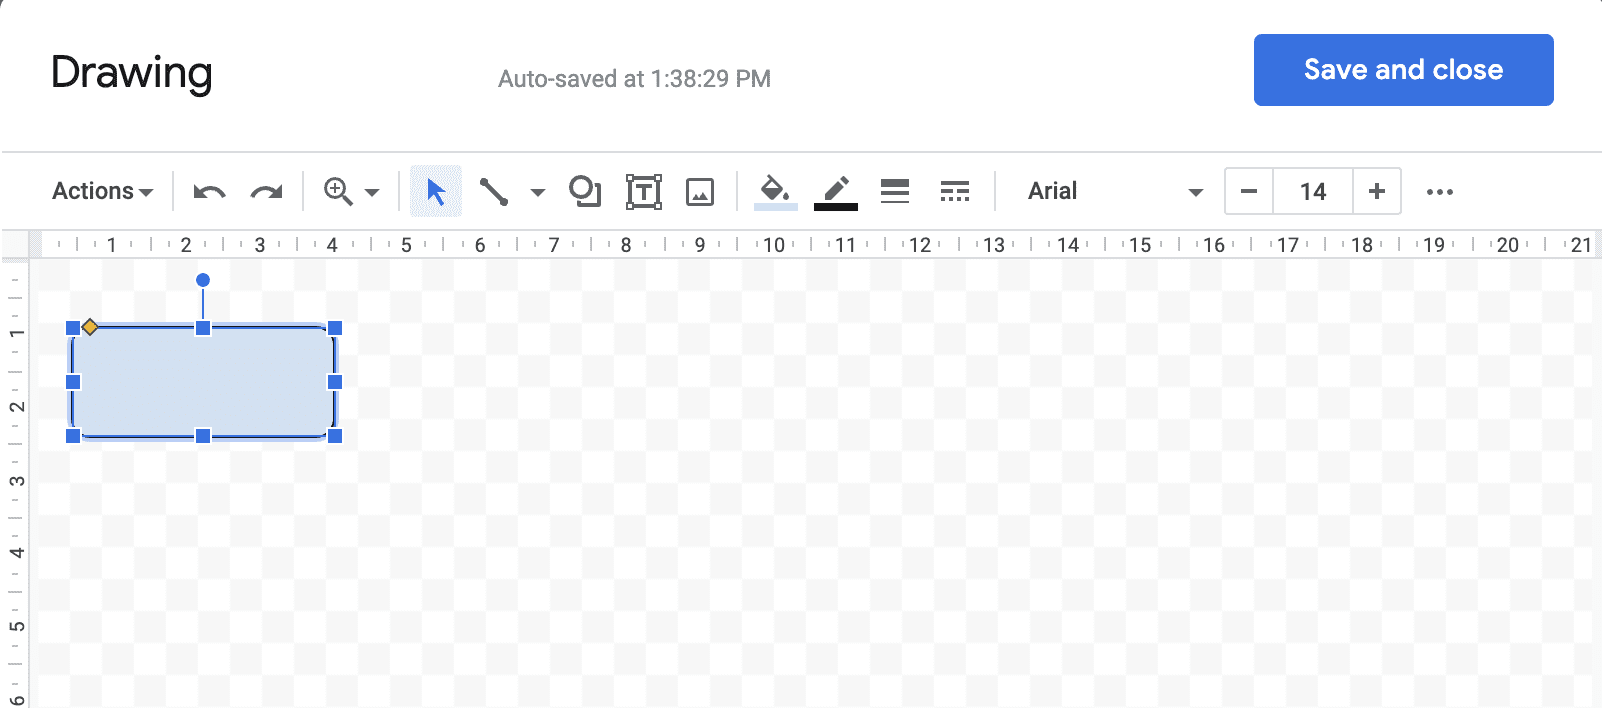Click the Undo arrow icon
Image resolution: width=1602 pixels, height=708 pixels.
209,191
